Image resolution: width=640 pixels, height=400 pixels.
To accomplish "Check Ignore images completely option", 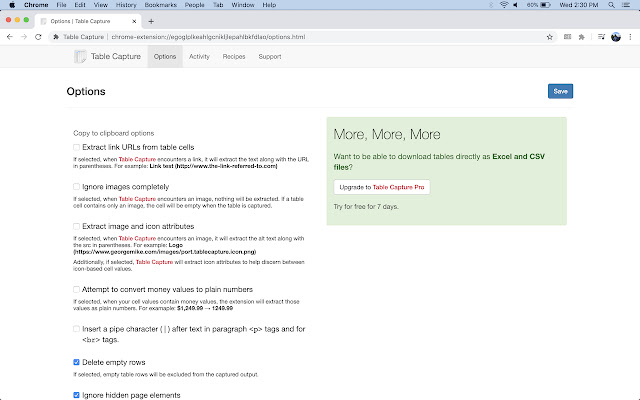I will pos(77,187).
